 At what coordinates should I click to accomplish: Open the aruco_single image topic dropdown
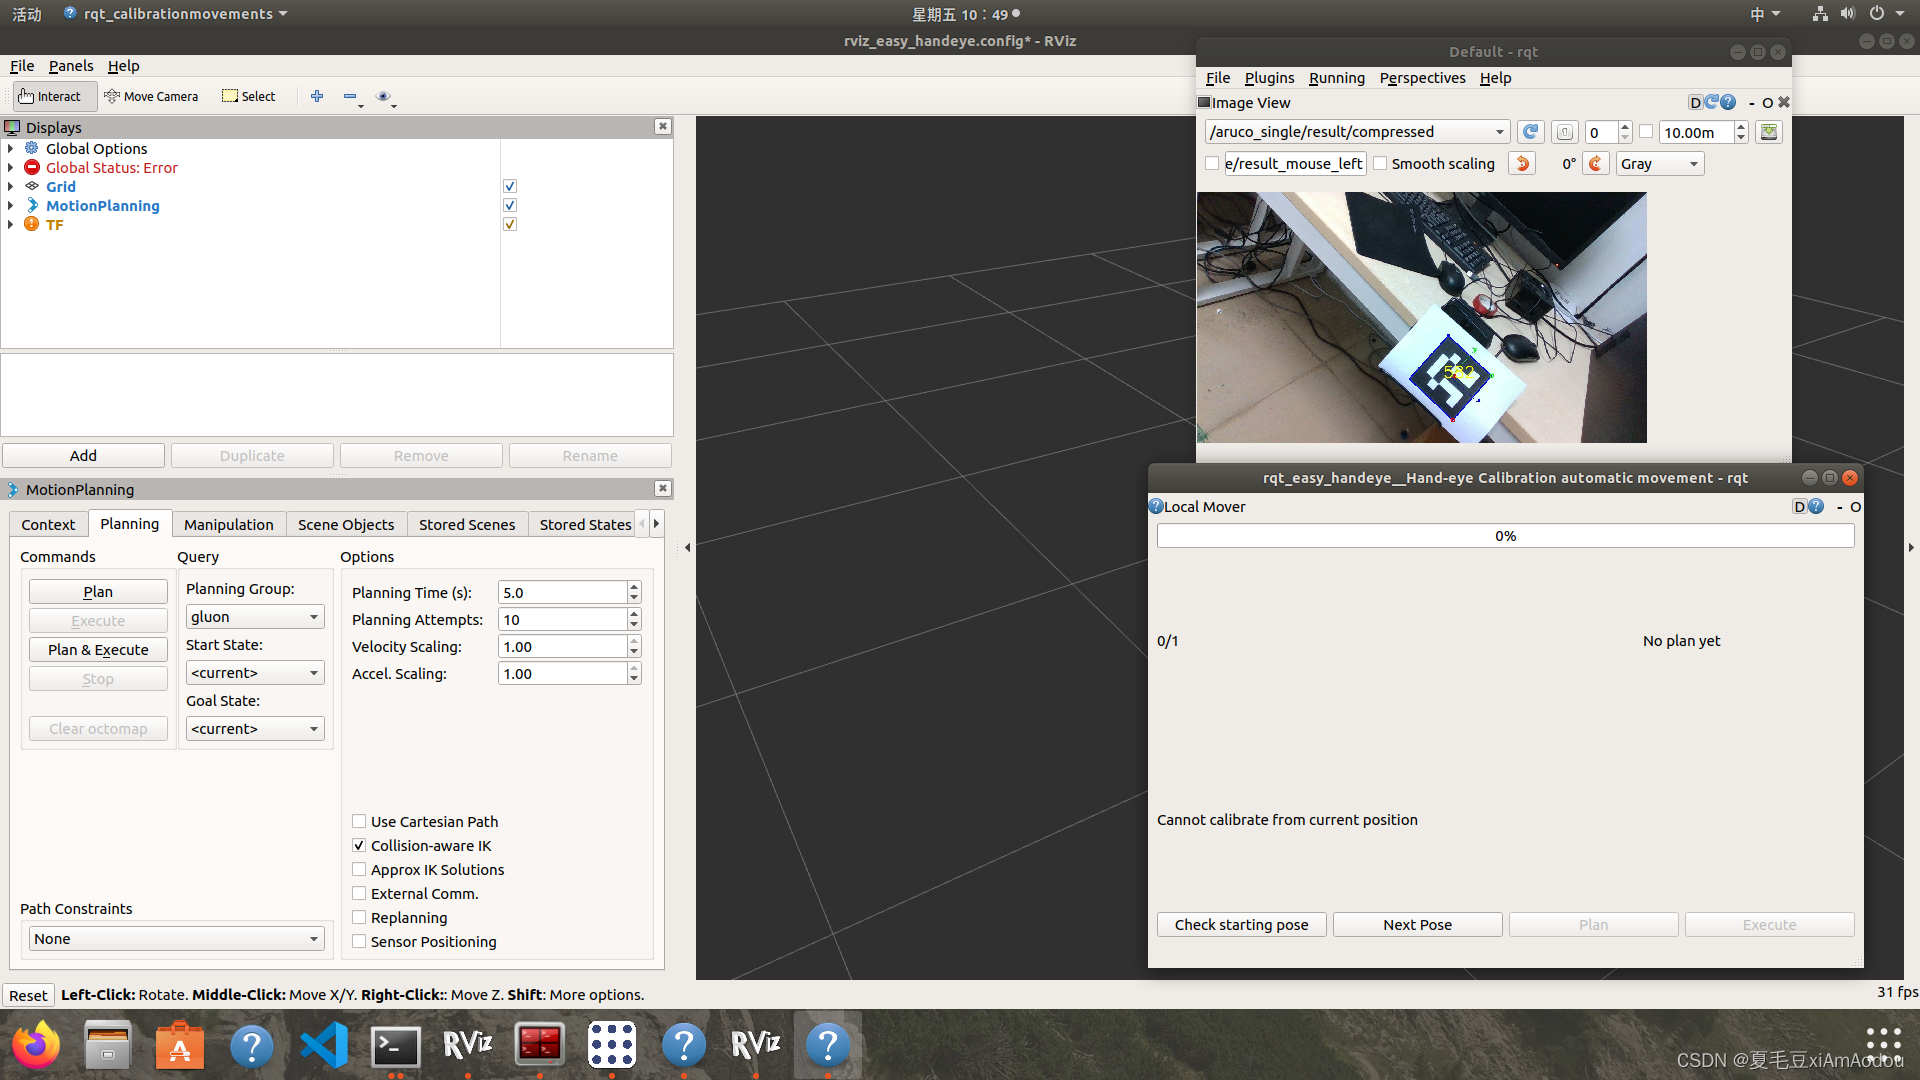click(1358, 132)
